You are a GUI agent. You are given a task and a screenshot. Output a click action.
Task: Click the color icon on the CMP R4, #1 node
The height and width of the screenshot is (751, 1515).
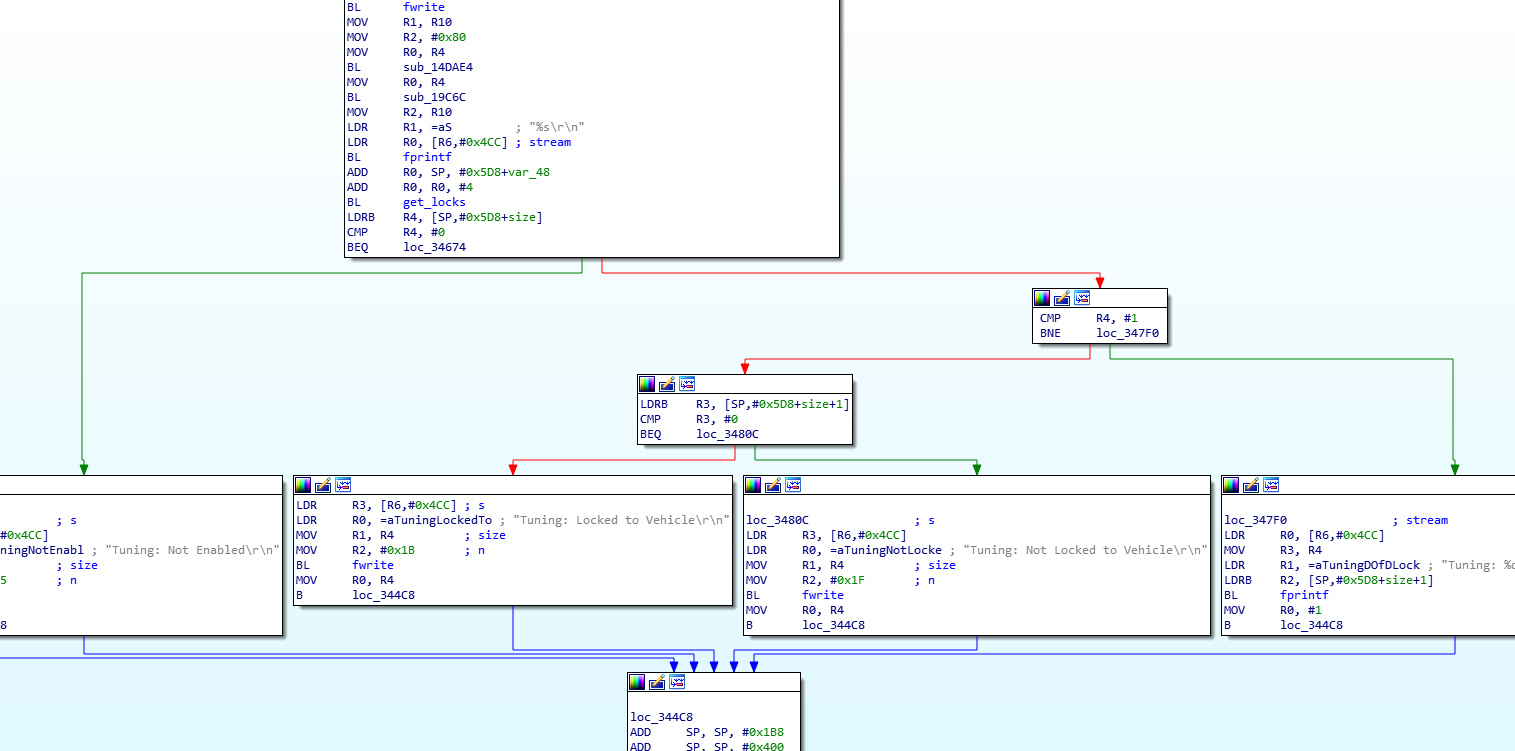point(1042,298)
